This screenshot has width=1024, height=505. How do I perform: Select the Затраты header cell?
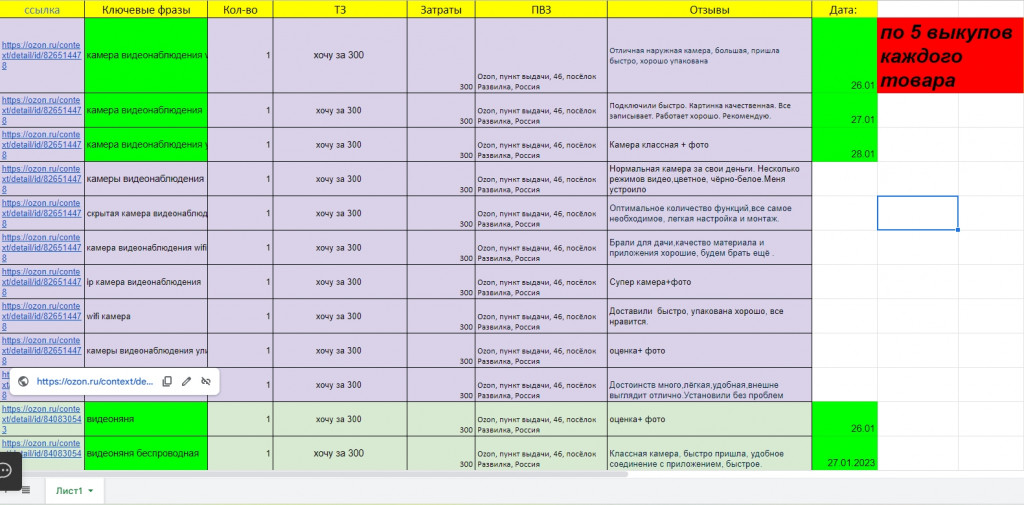441,10
